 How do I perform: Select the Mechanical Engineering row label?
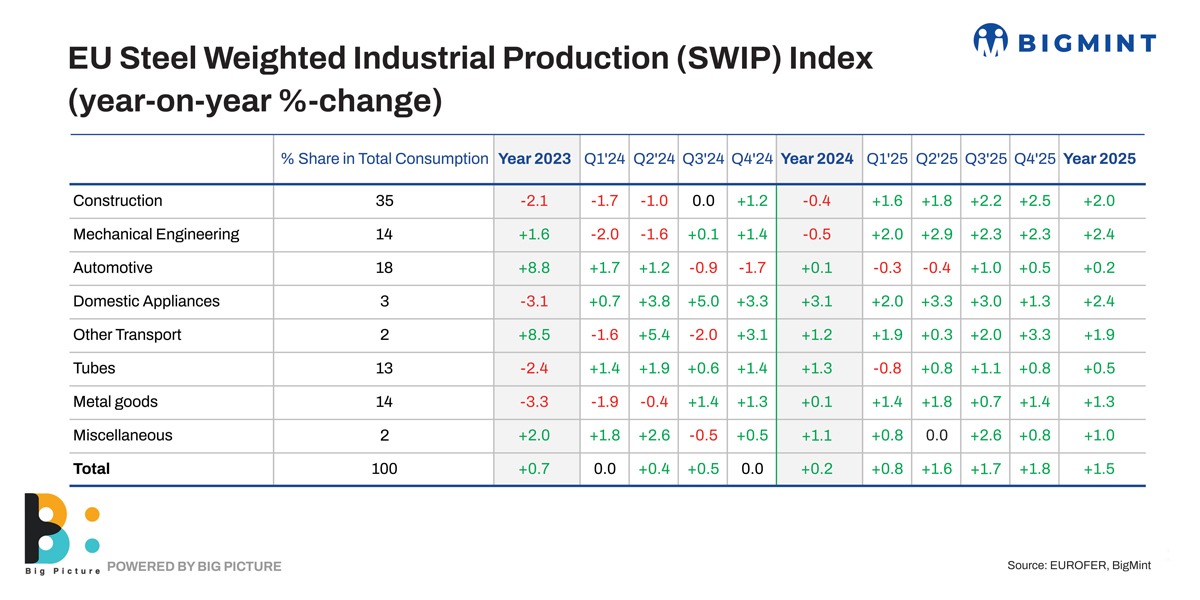click(156, 235)
